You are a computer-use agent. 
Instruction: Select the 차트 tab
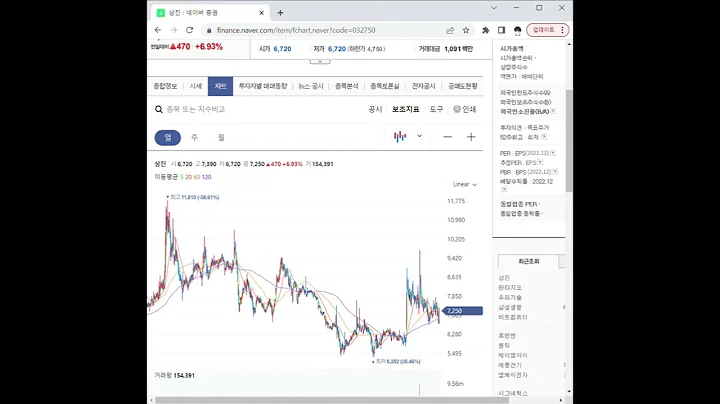(220, 86)
